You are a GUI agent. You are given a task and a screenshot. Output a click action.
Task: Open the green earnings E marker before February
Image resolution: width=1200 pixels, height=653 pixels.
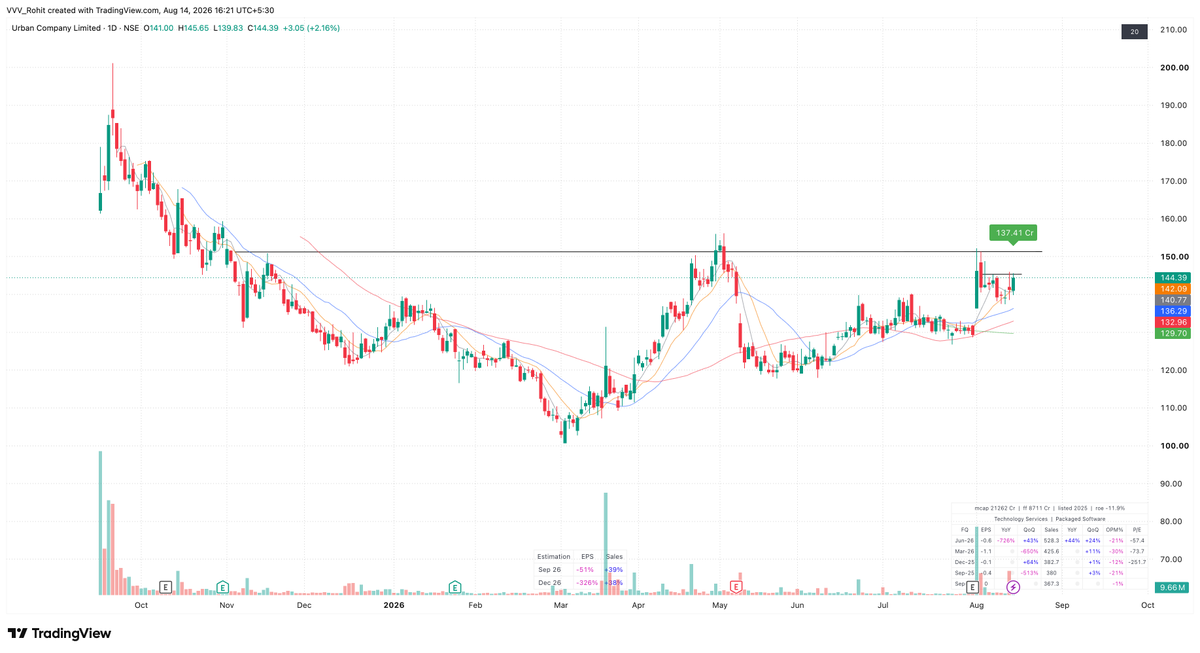pos(455,587)
